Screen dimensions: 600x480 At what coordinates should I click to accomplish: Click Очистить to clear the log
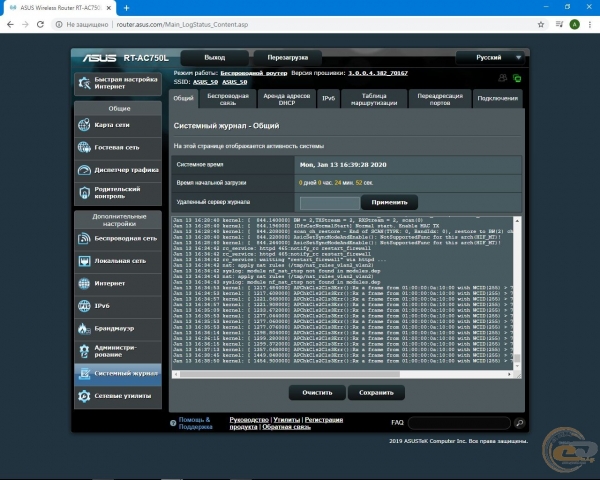(317, 392)
